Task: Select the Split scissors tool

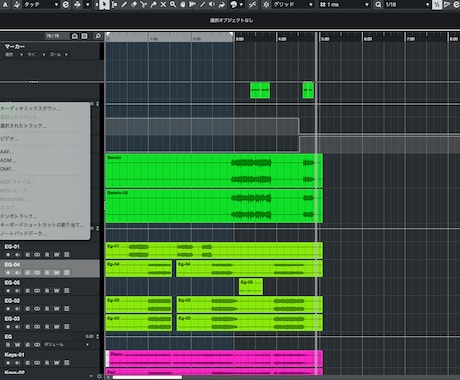Action: 143,5
